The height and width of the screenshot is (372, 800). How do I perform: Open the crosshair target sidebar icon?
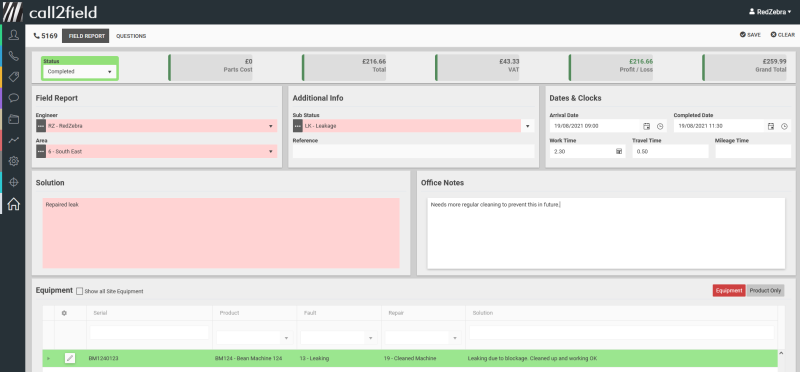click(13, 182)
